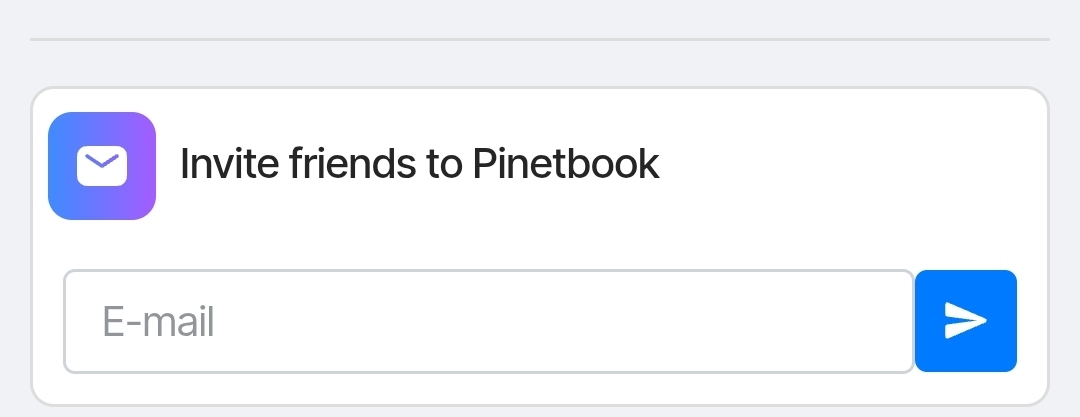Image resolution: width=1080 pixels, height=417 pixels.
Task: Submit the friend invite e-mail
Action: (x=965, y=321)
